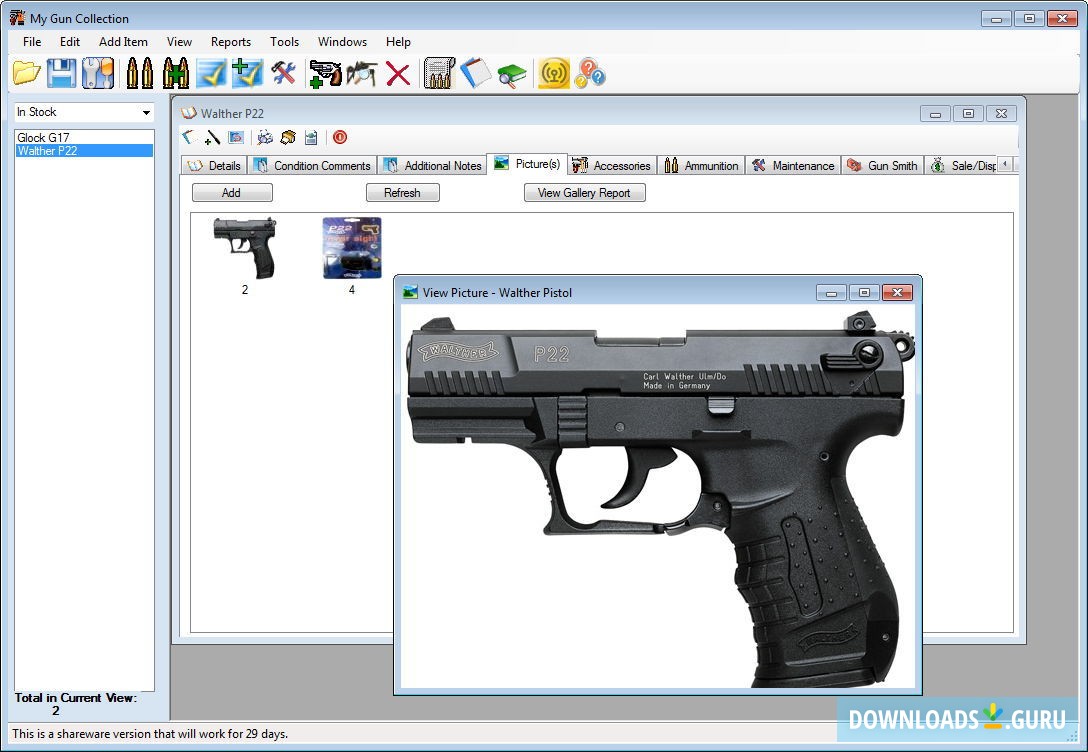1088x752 pixels.
Task: Open the wrench and screwdriver settings icon
Action: point(98,73)
